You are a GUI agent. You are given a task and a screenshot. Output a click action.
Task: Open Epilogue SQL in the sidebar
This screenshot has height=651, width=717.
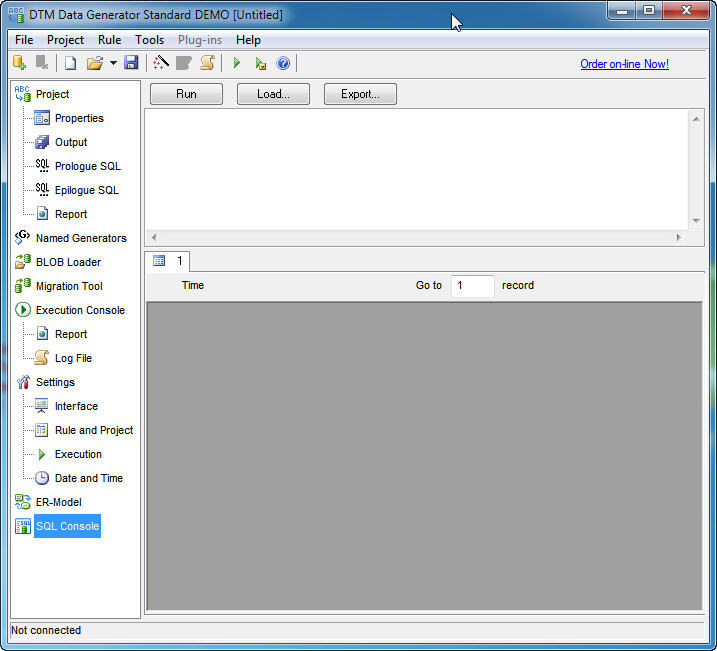click(87, 190)
